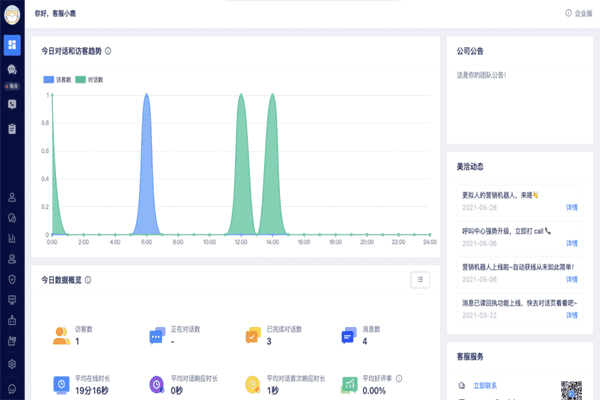Open the monitor icon in the sidebar

coord(12,300)
